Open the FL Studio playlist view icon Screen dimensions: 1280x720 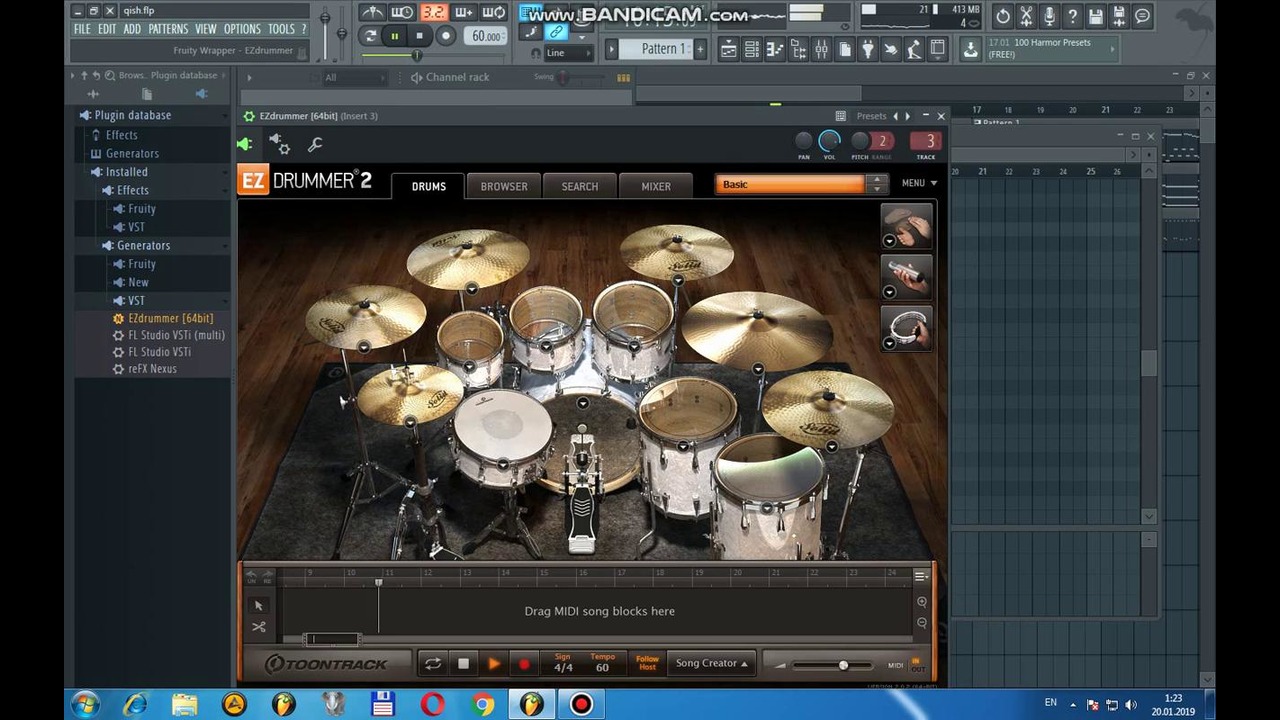(729, 49)
